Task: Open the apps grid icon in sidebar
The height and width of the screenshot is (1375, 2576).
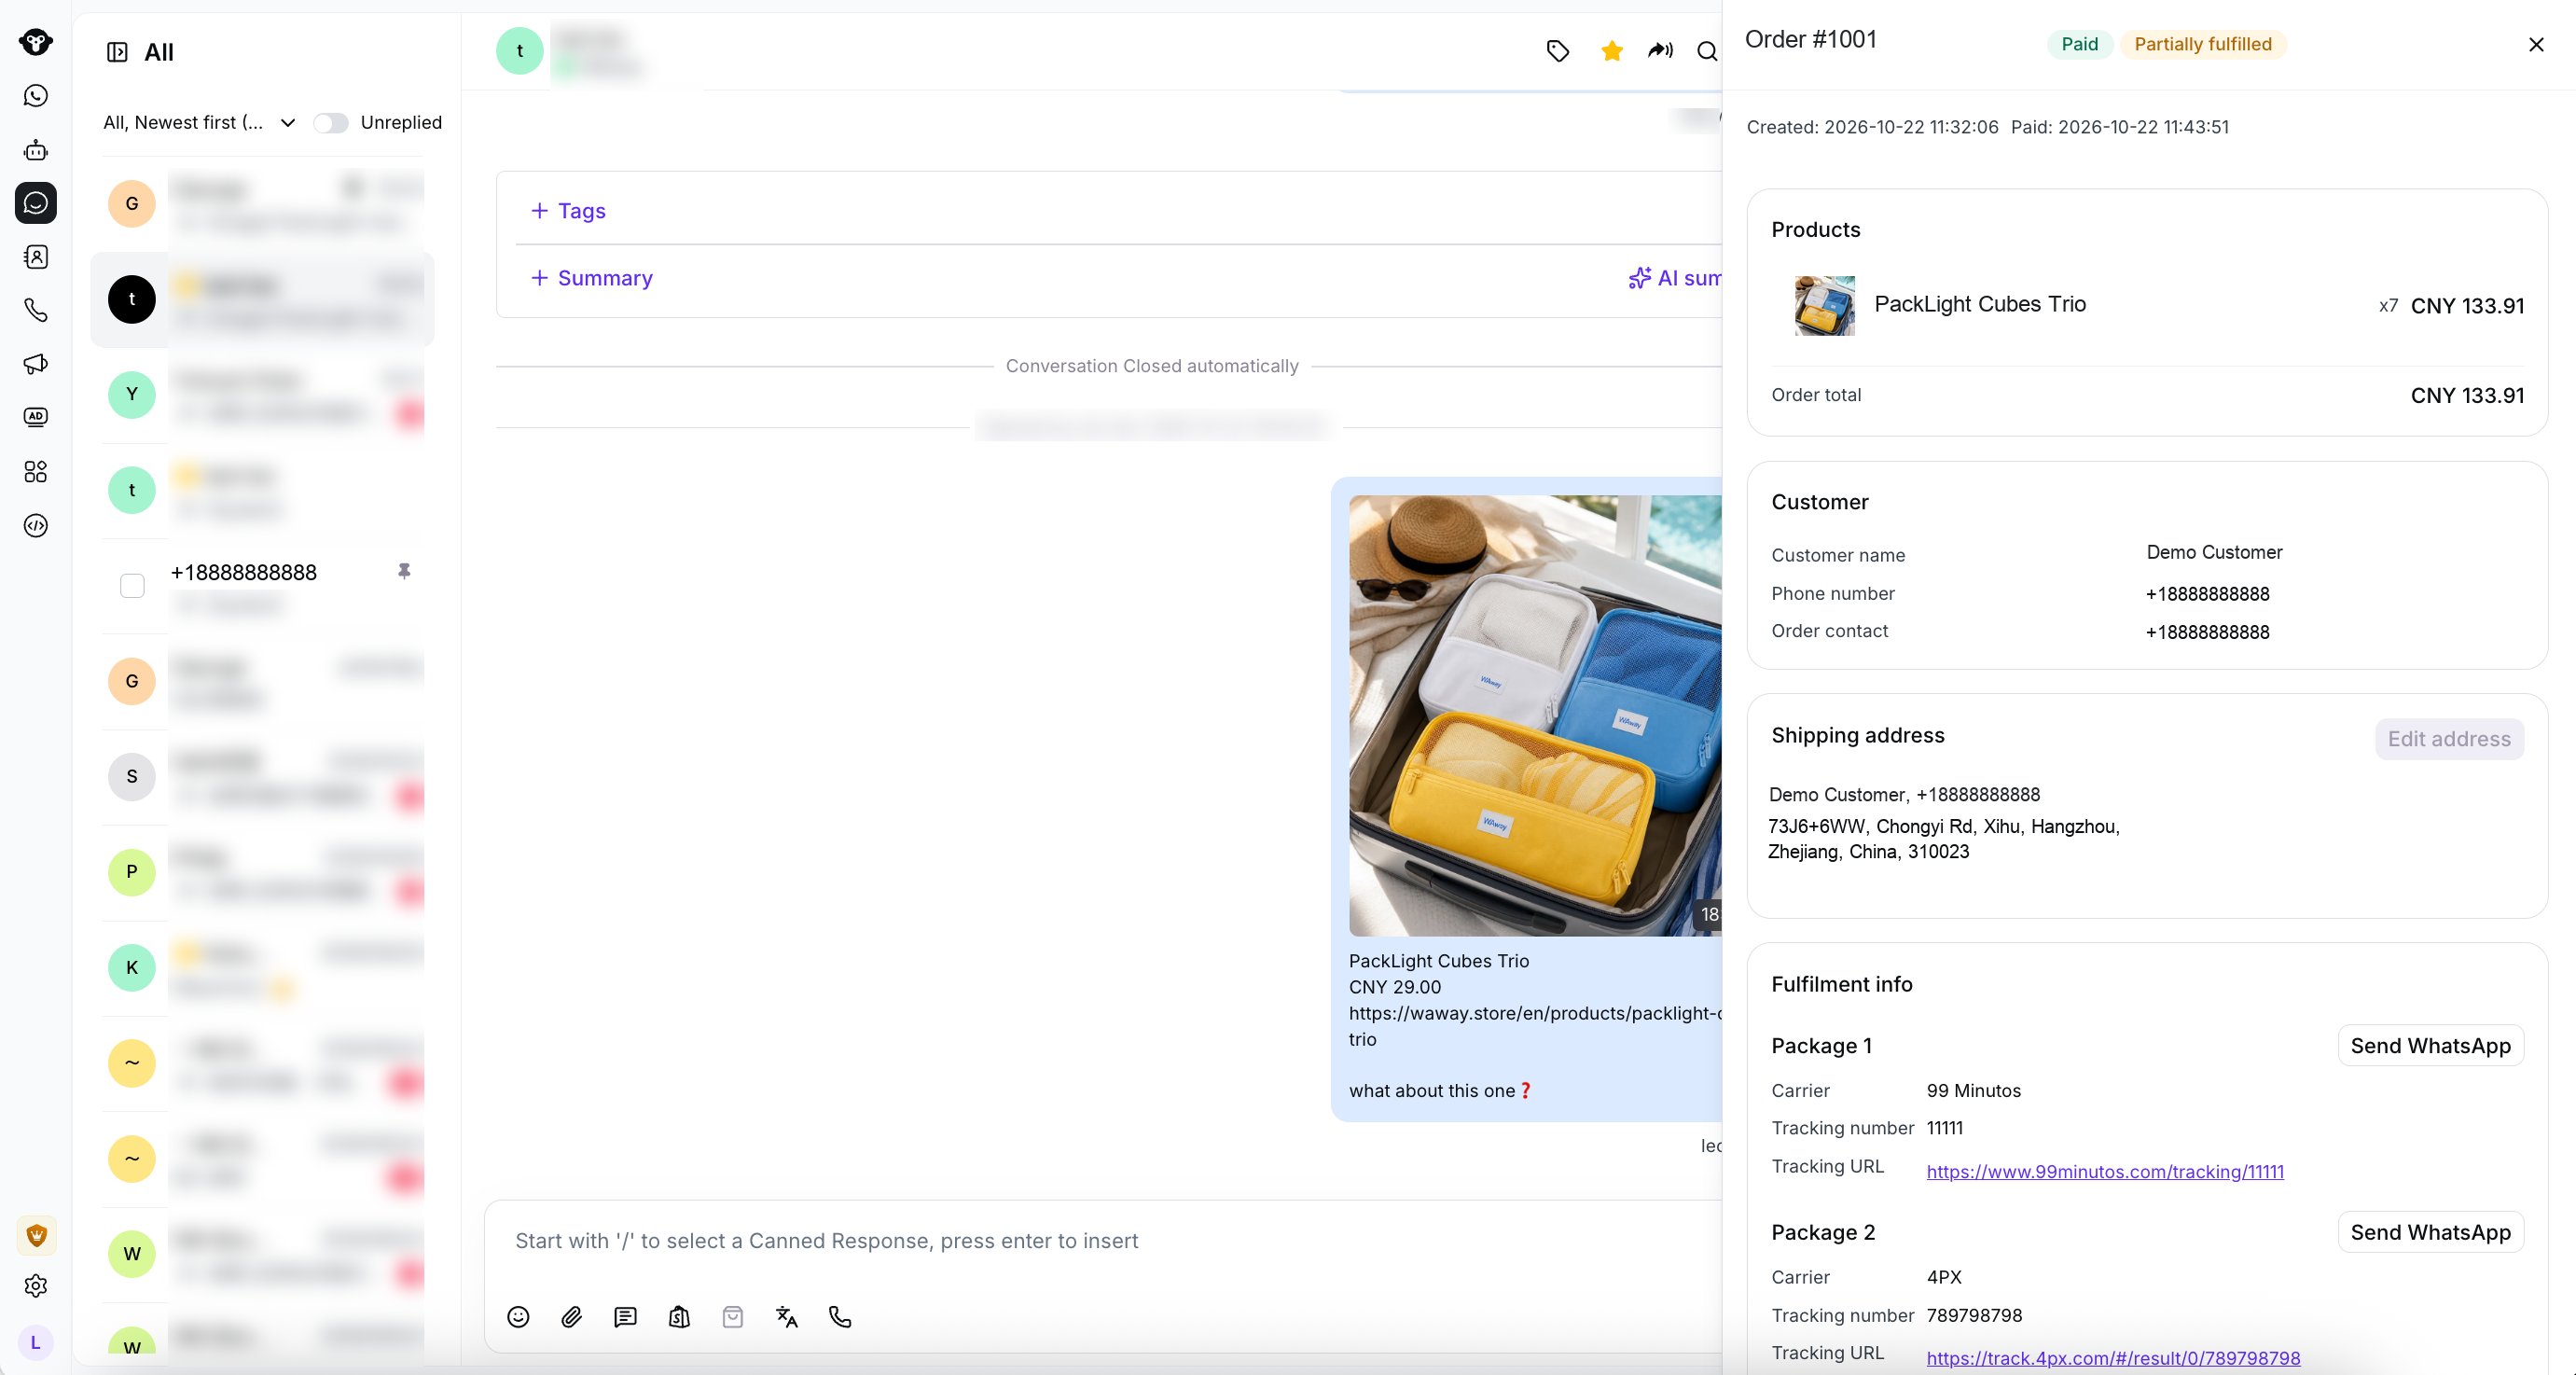Action: (x=36, y=472)
